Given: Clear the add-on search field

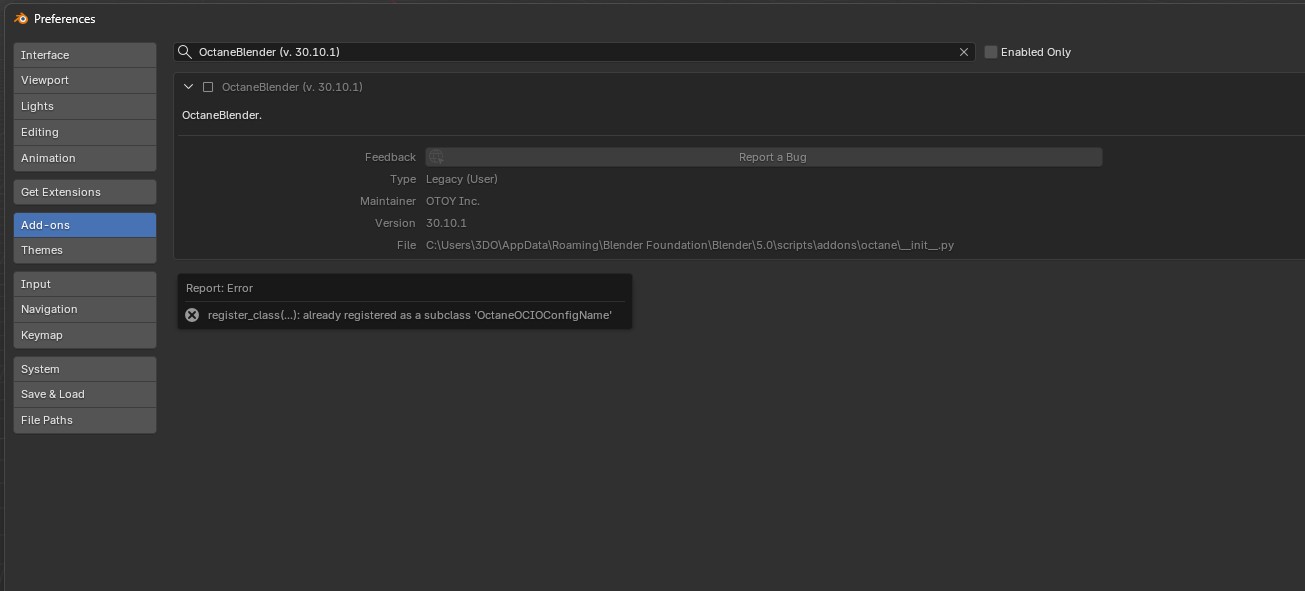Looking at the screenshot, I should 964,52.
